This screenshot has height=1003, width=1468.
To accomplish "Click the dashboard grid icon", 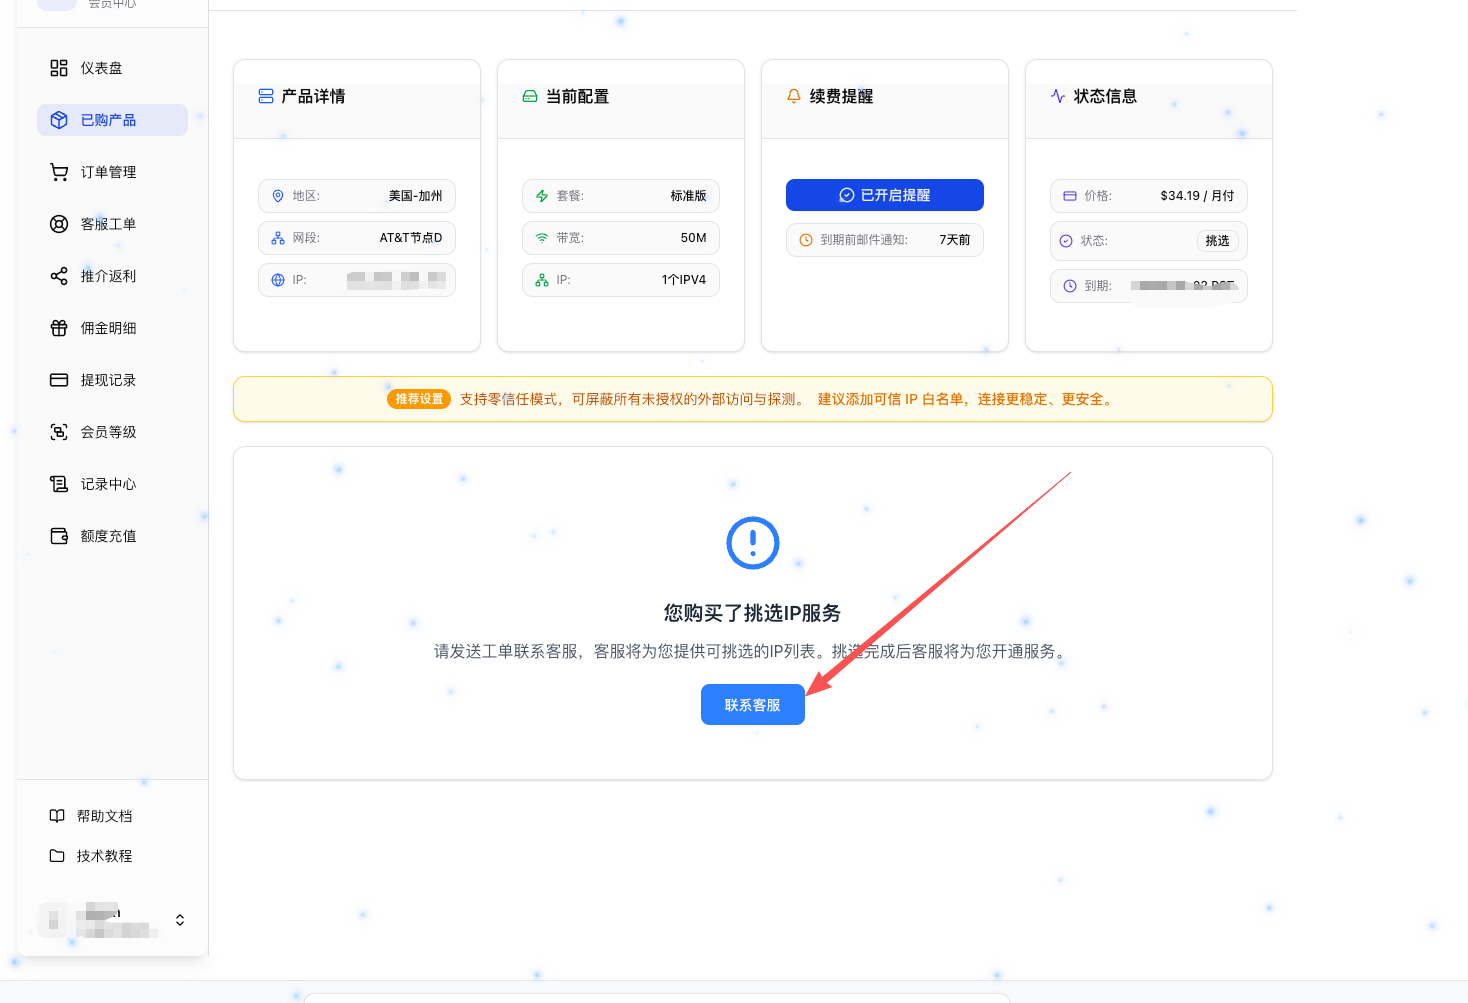I will click(59, 68).
